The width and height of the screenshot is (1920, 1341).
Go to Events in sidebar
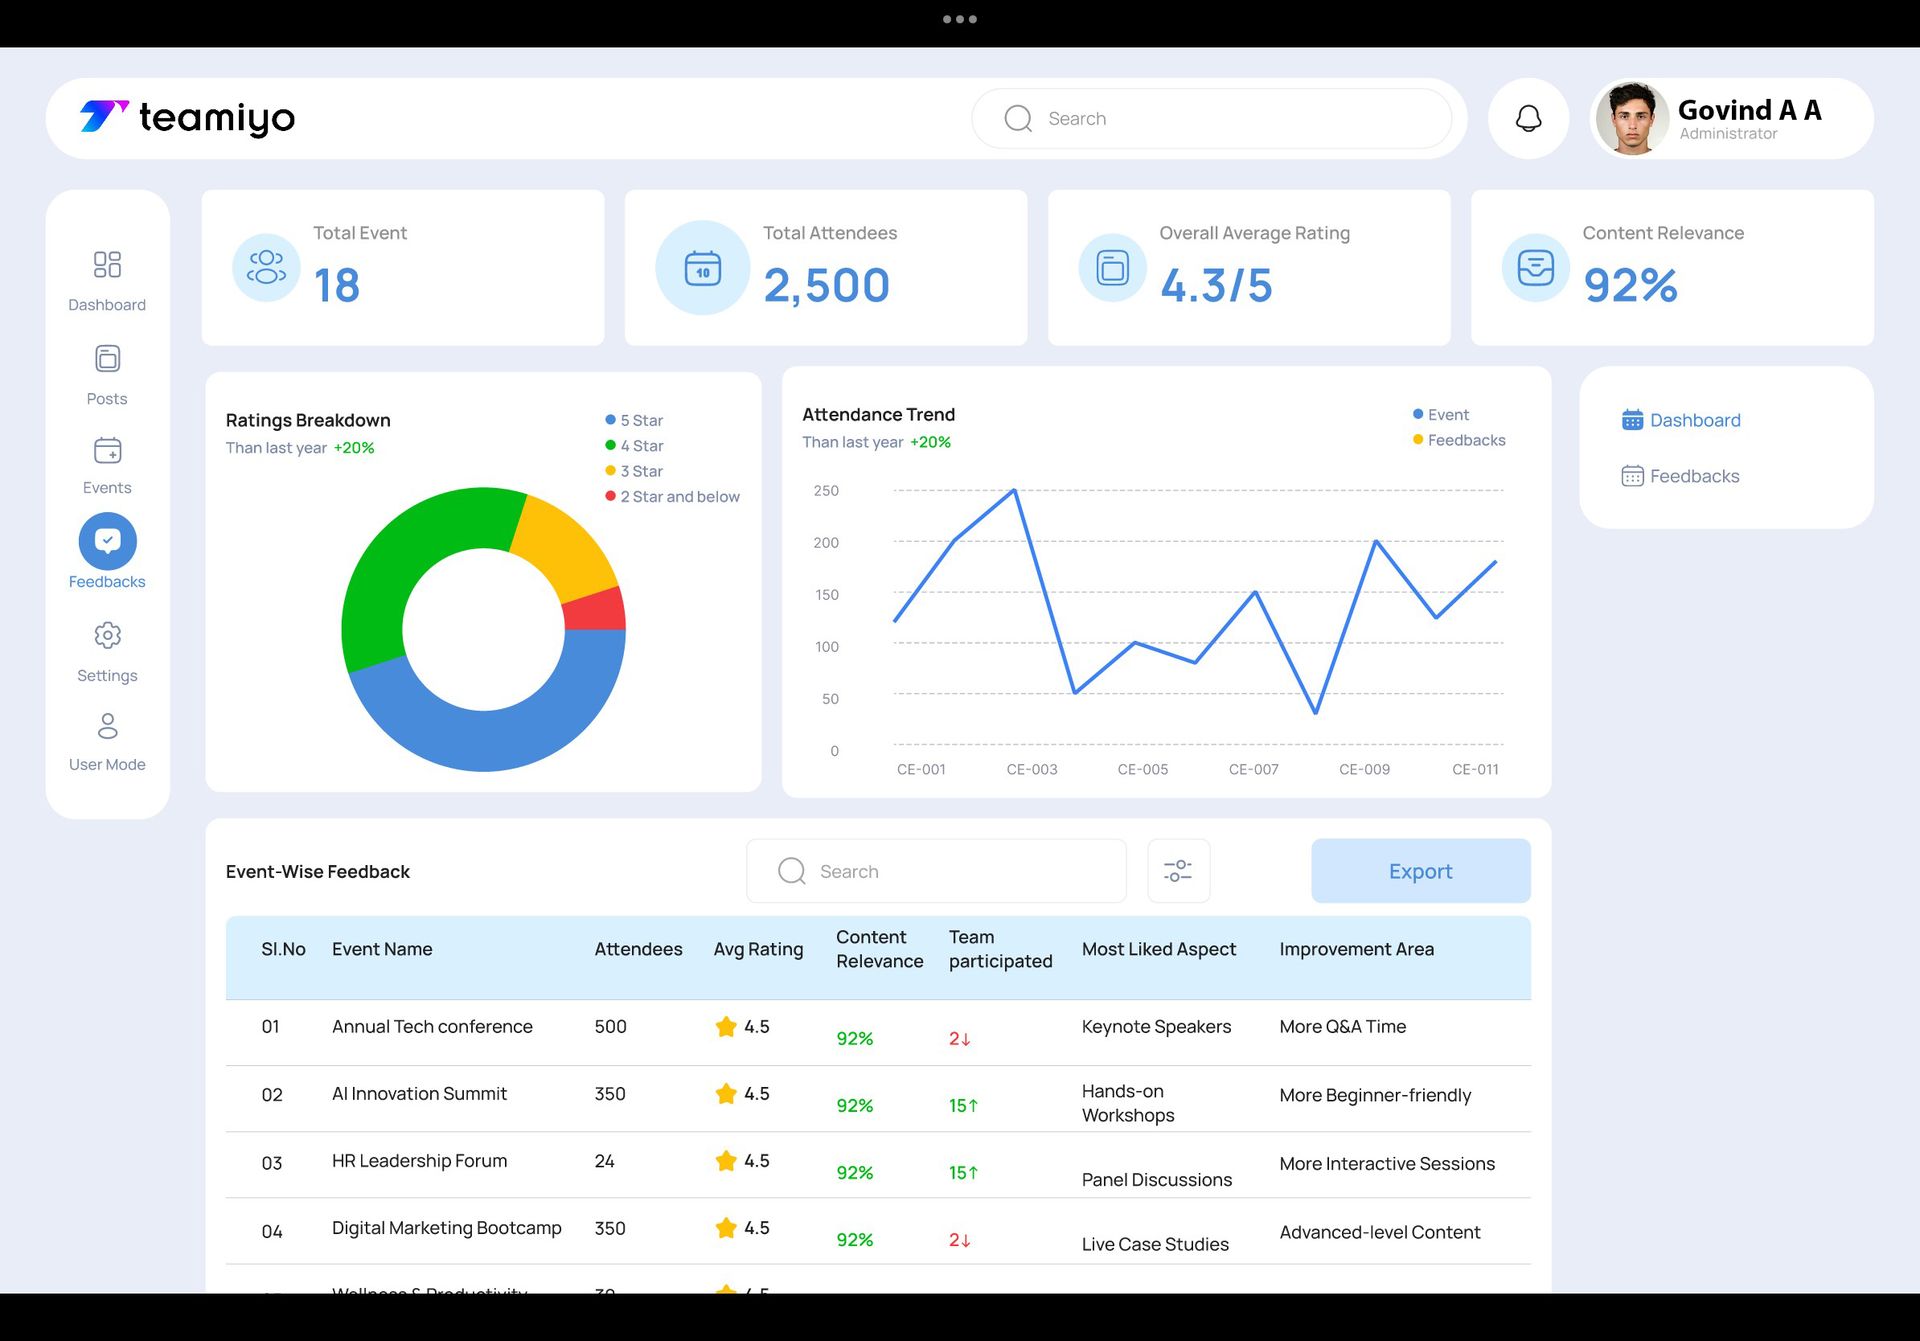[x=107, y=452]
